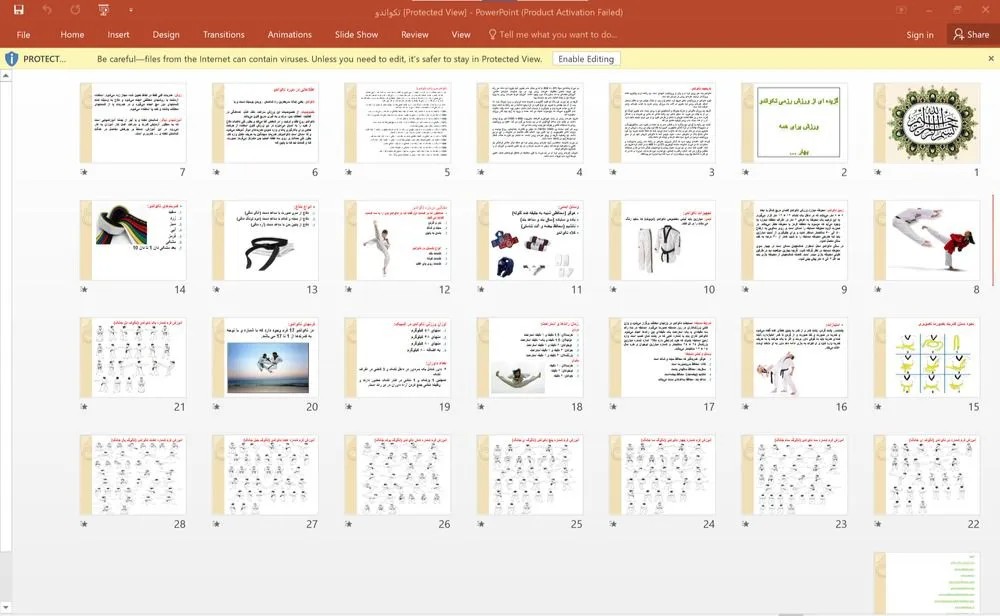Click transition star under slide 18
This screenshot has width=1000, height=616.
(x=481, y=407)
